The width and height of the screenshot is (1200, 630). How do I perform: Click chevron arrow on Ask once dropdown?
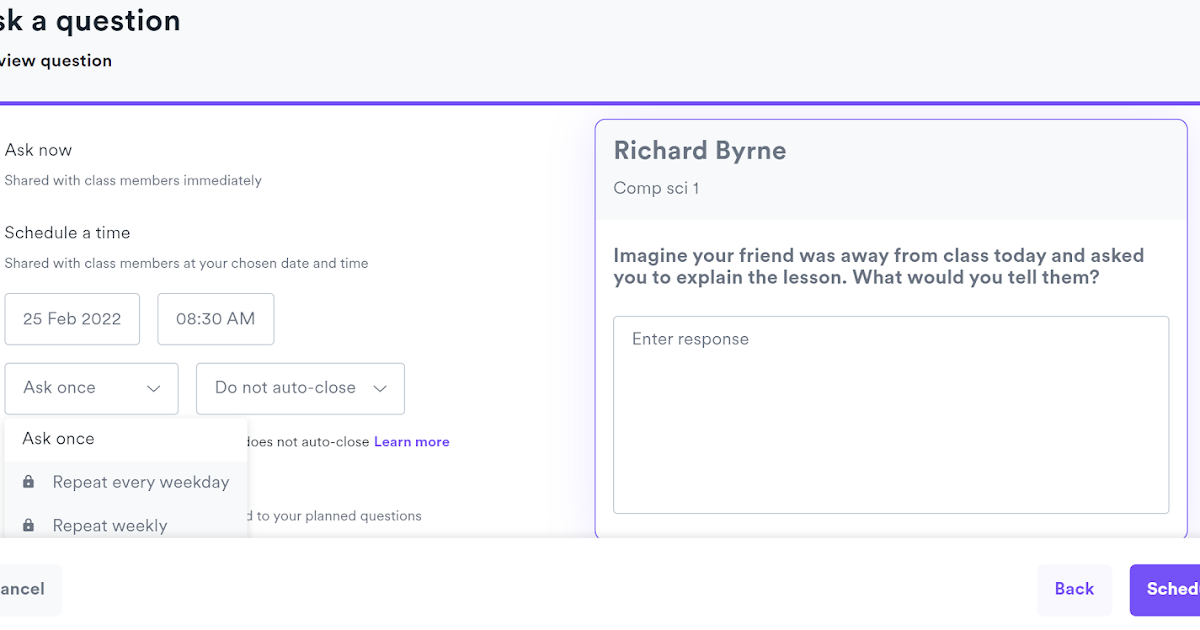[x=154, y=389]
